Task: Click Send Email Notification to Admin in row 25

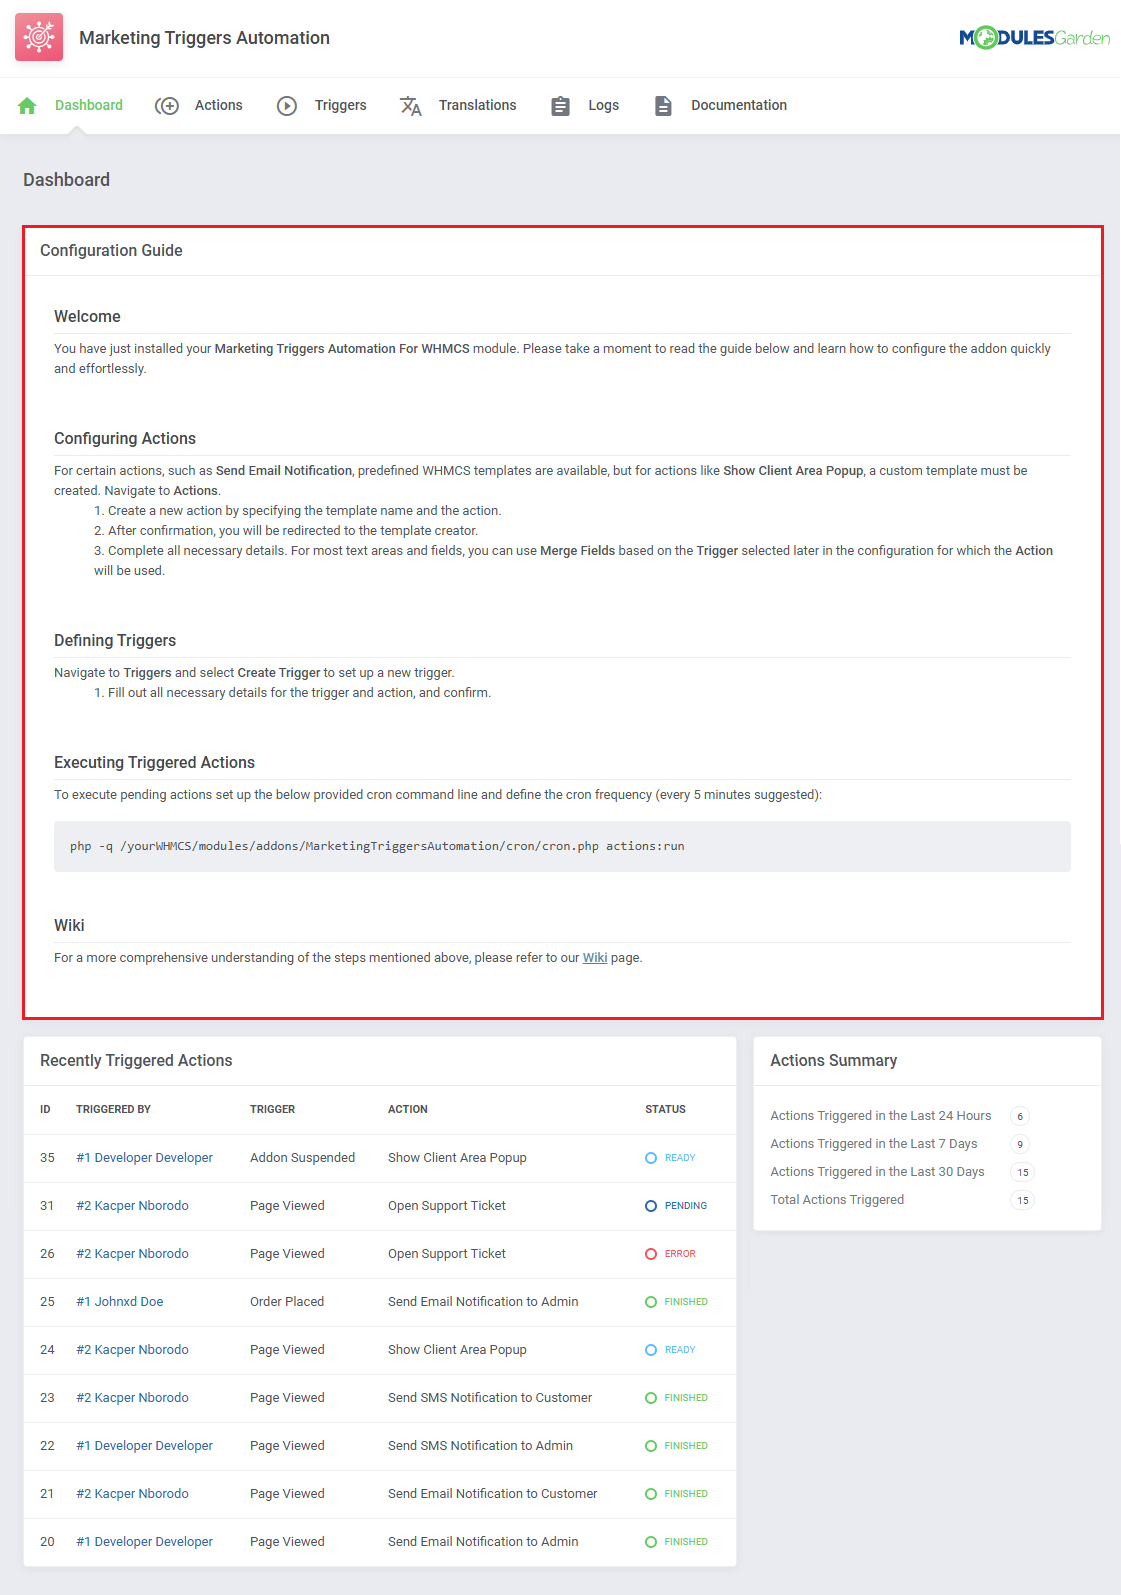Action: [x=483, y=1301]
